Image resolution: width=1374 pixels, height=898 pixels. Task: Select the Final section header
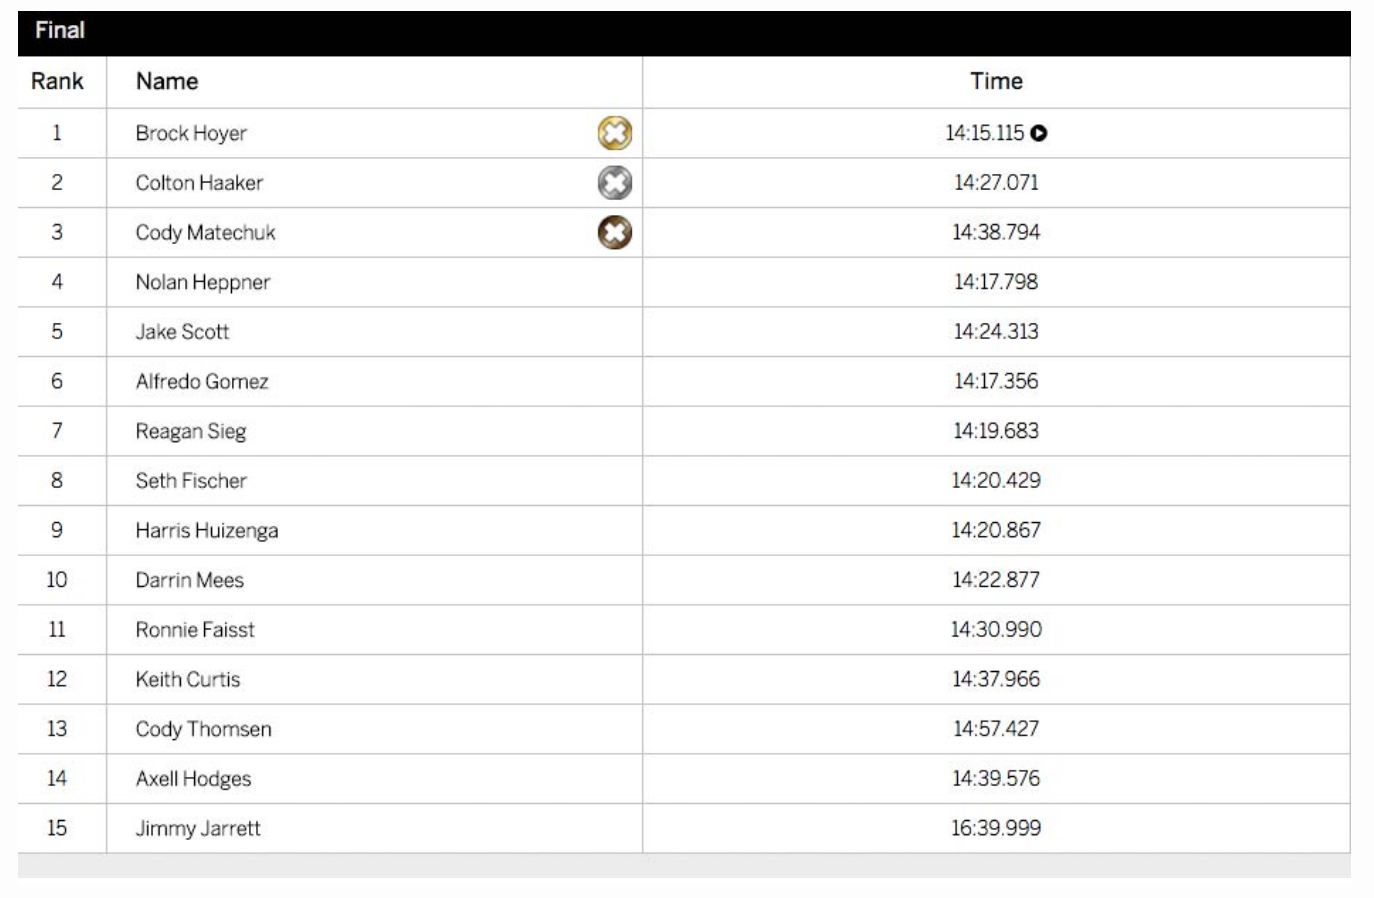click(x=684, y=32)
